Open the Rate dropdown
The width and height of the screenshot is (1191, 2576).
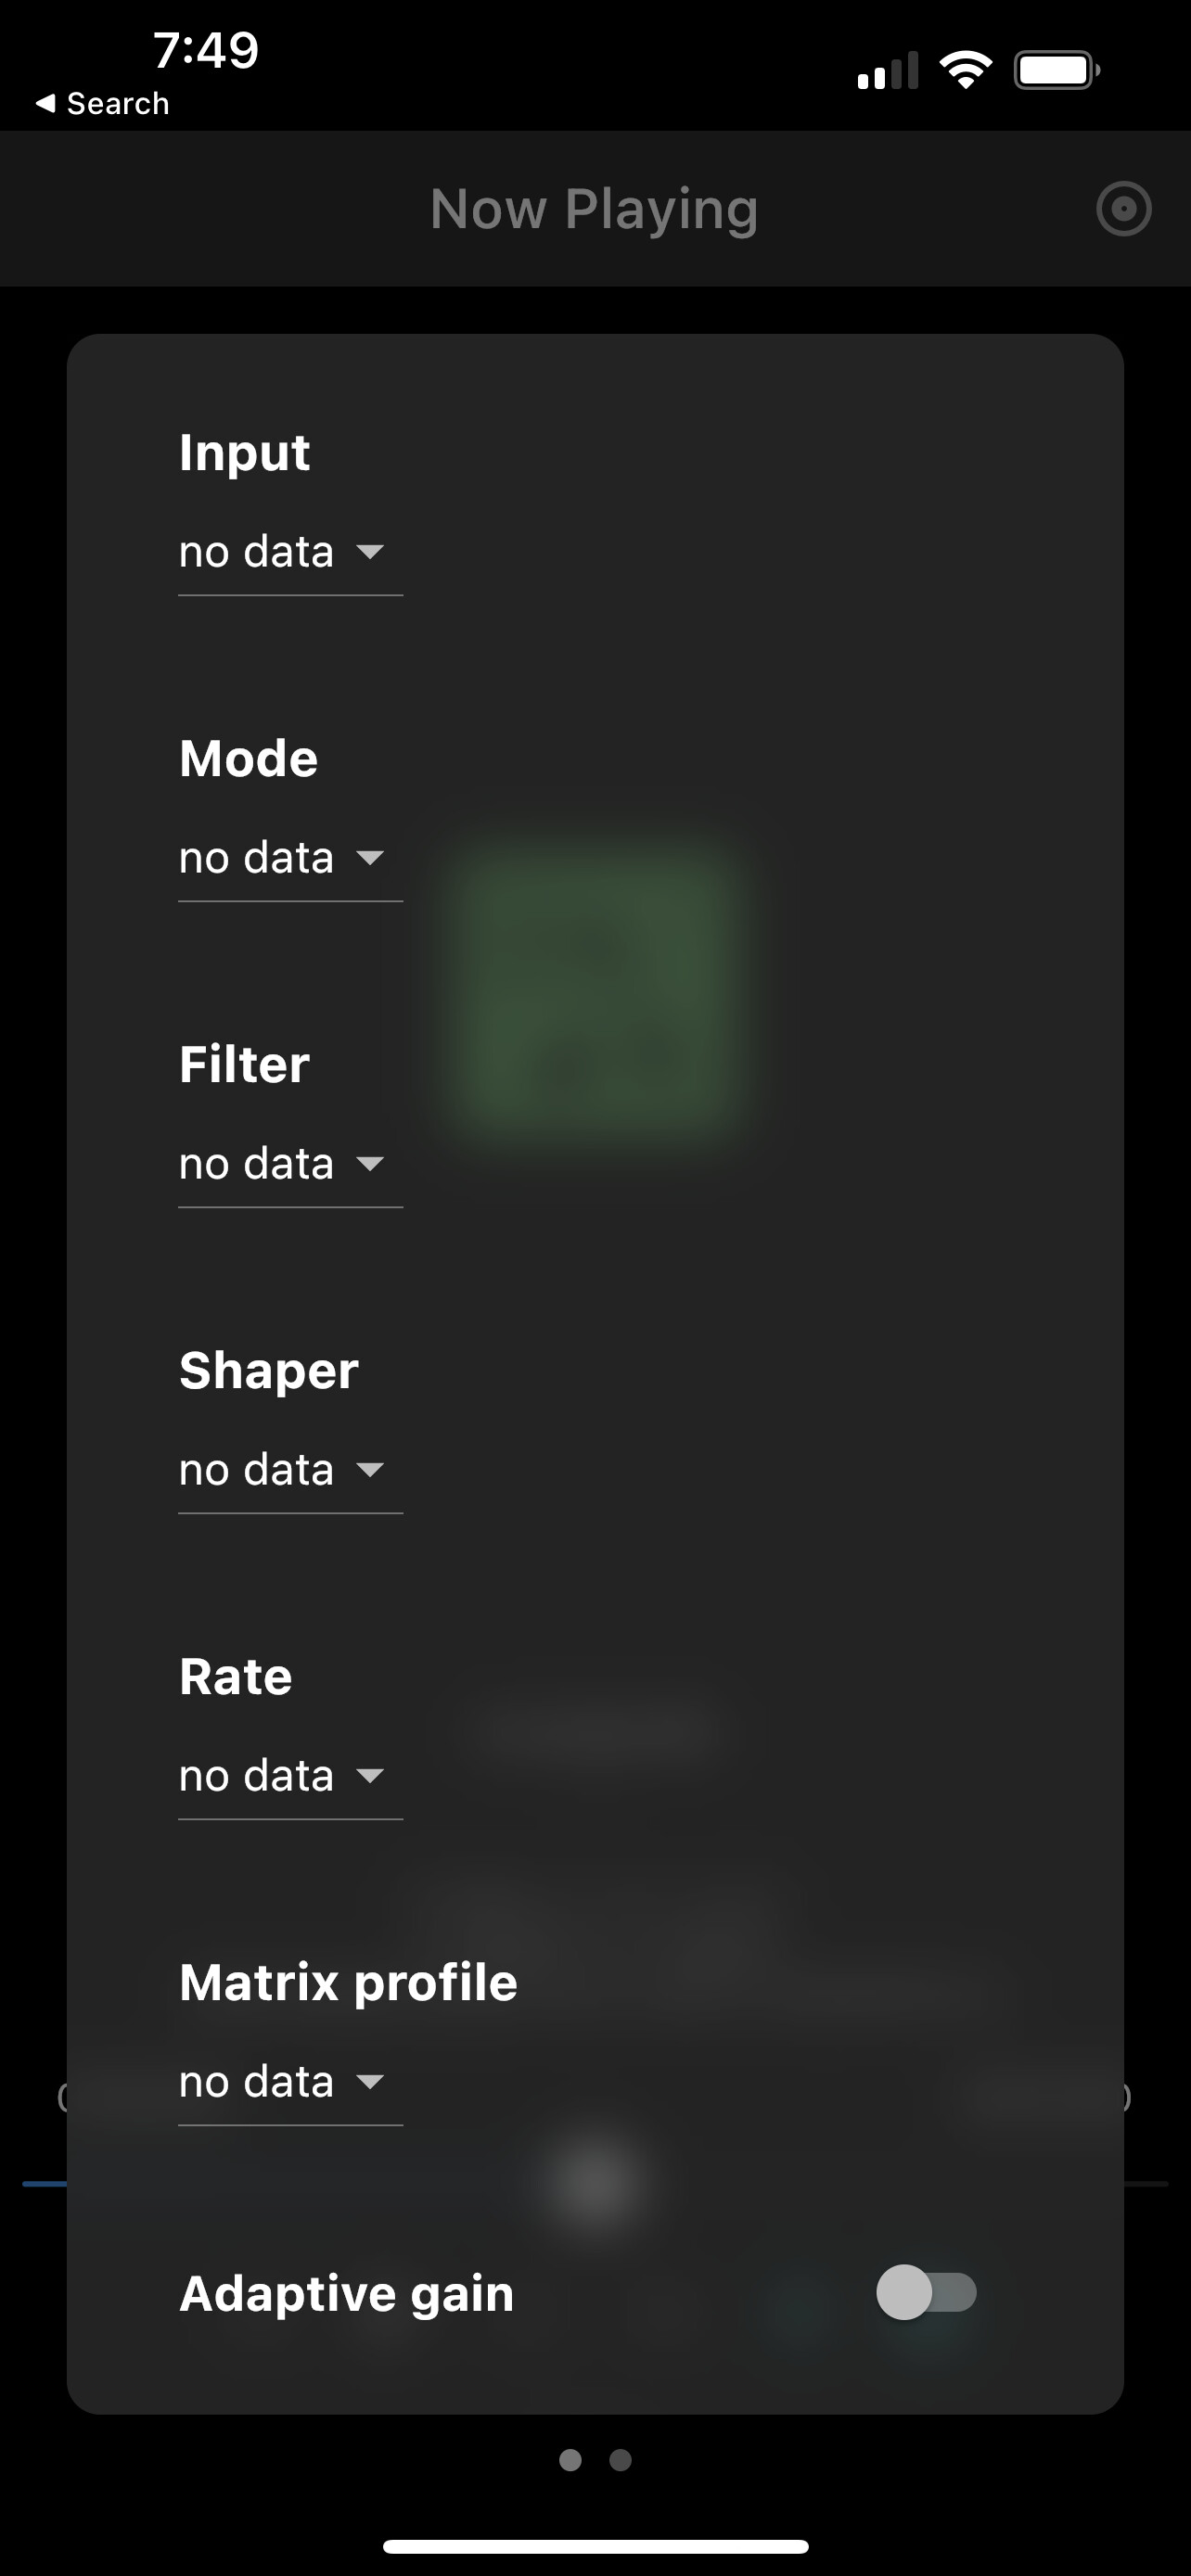click(x=289, y=1777)
